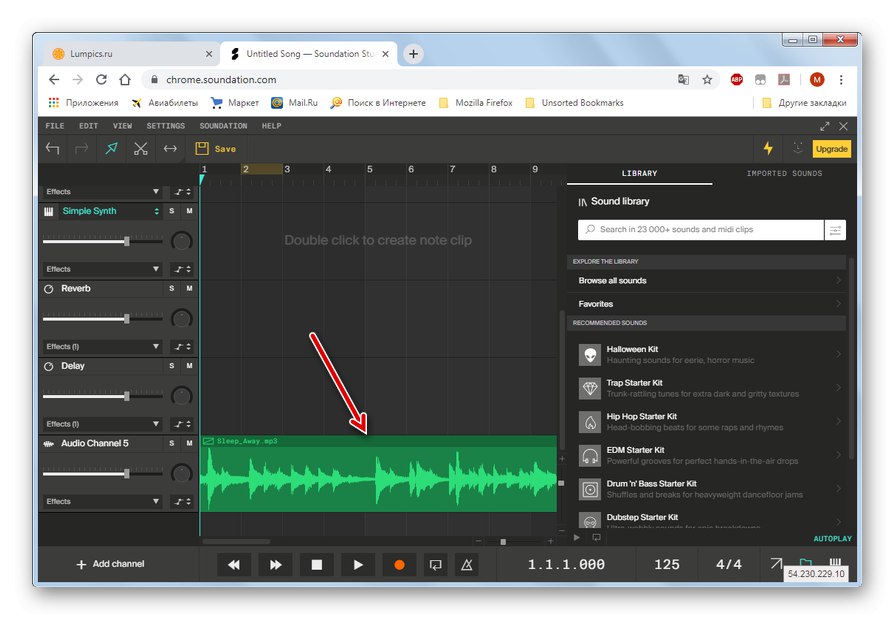Open Effects dropdown under Simple Synth
The image size is (895, 620).
pos(102,269)
